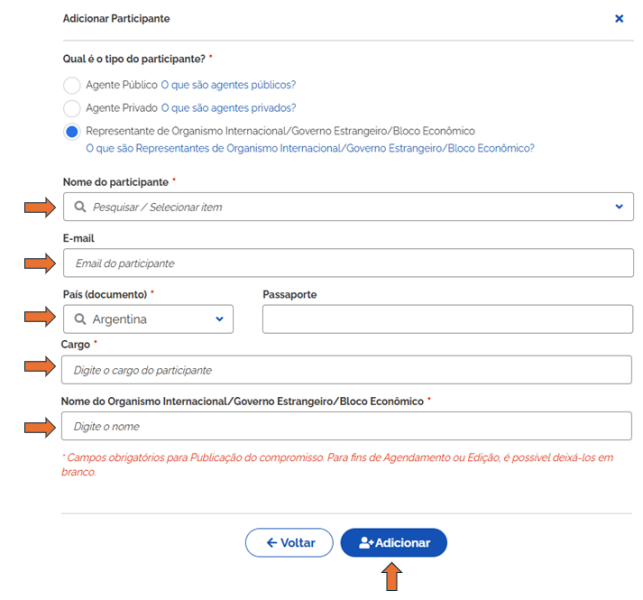Select the Agente Público radio option
Screen dimensions: 643x600
point(72,85)
